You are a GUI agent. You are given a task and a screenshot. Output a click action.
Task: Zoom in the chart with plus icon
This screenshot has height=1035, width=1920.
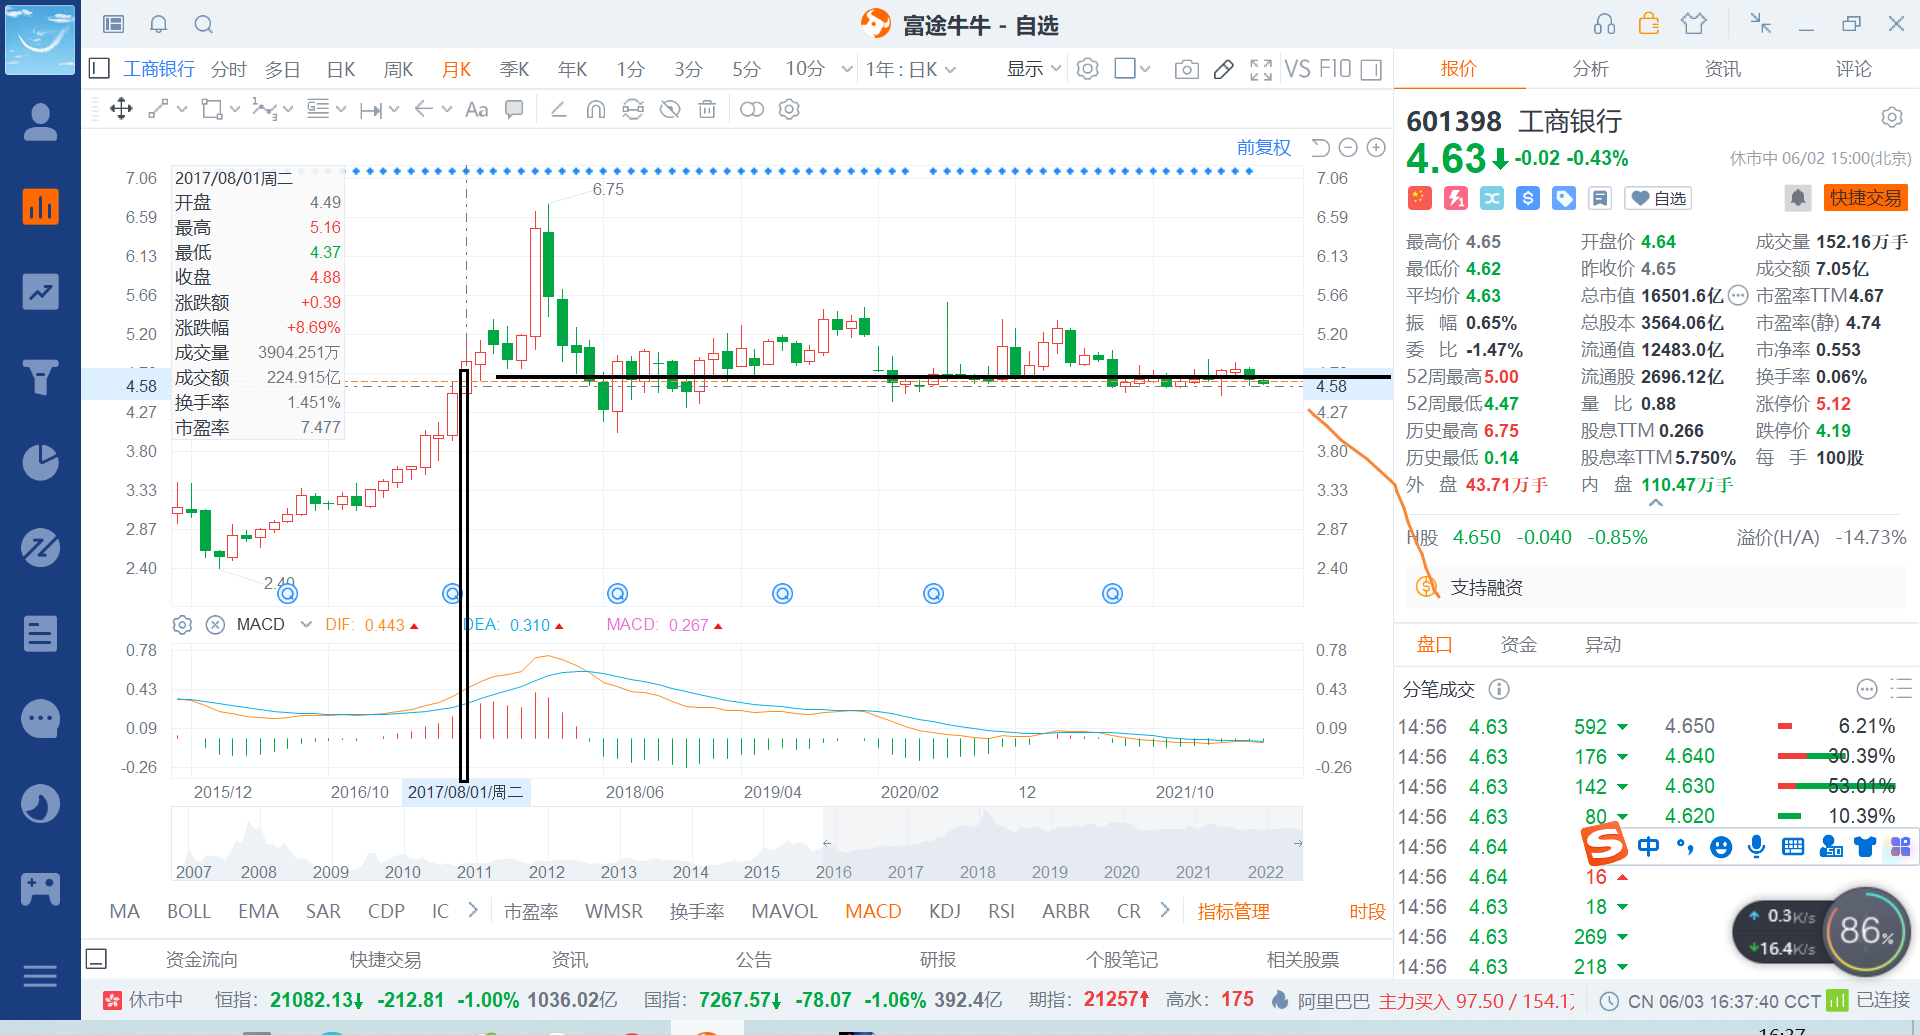click(x=1376, y=148)
